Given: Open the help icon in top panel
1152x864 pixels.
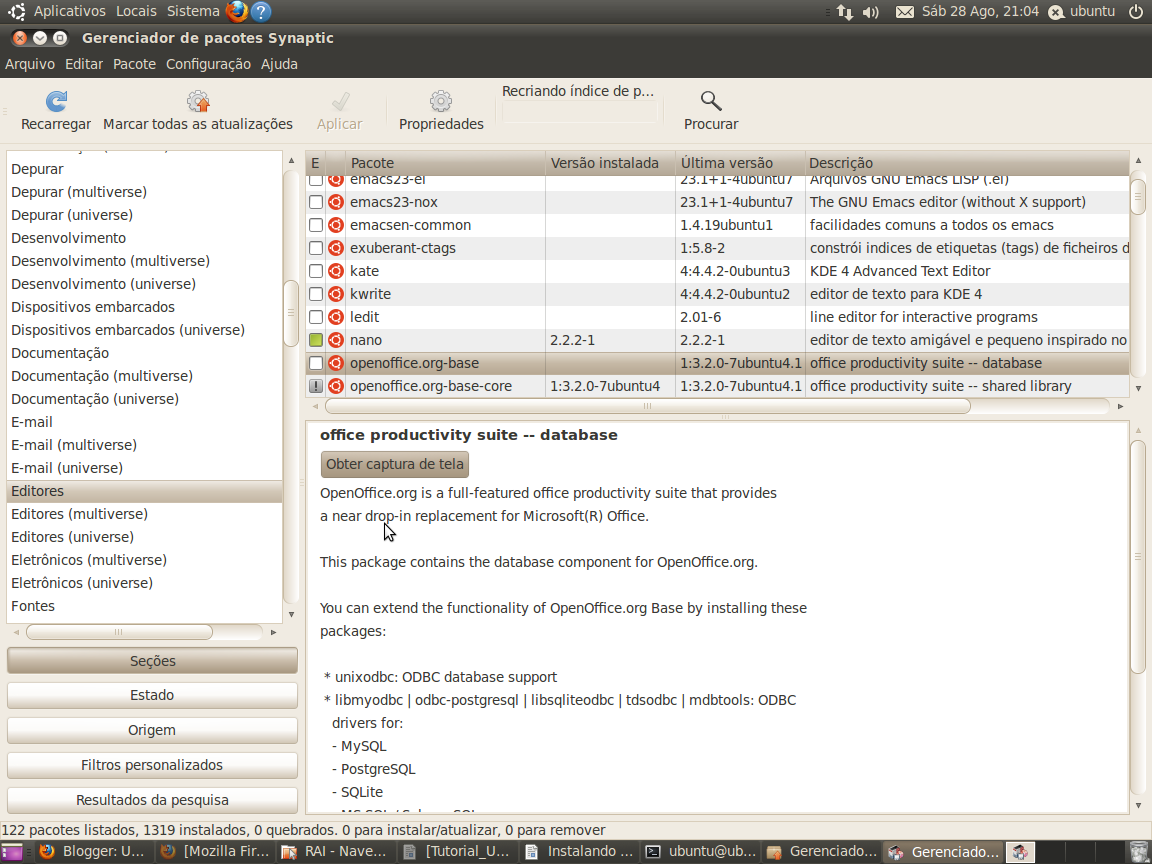Looking at the screenshot, I should click(261, 11).
